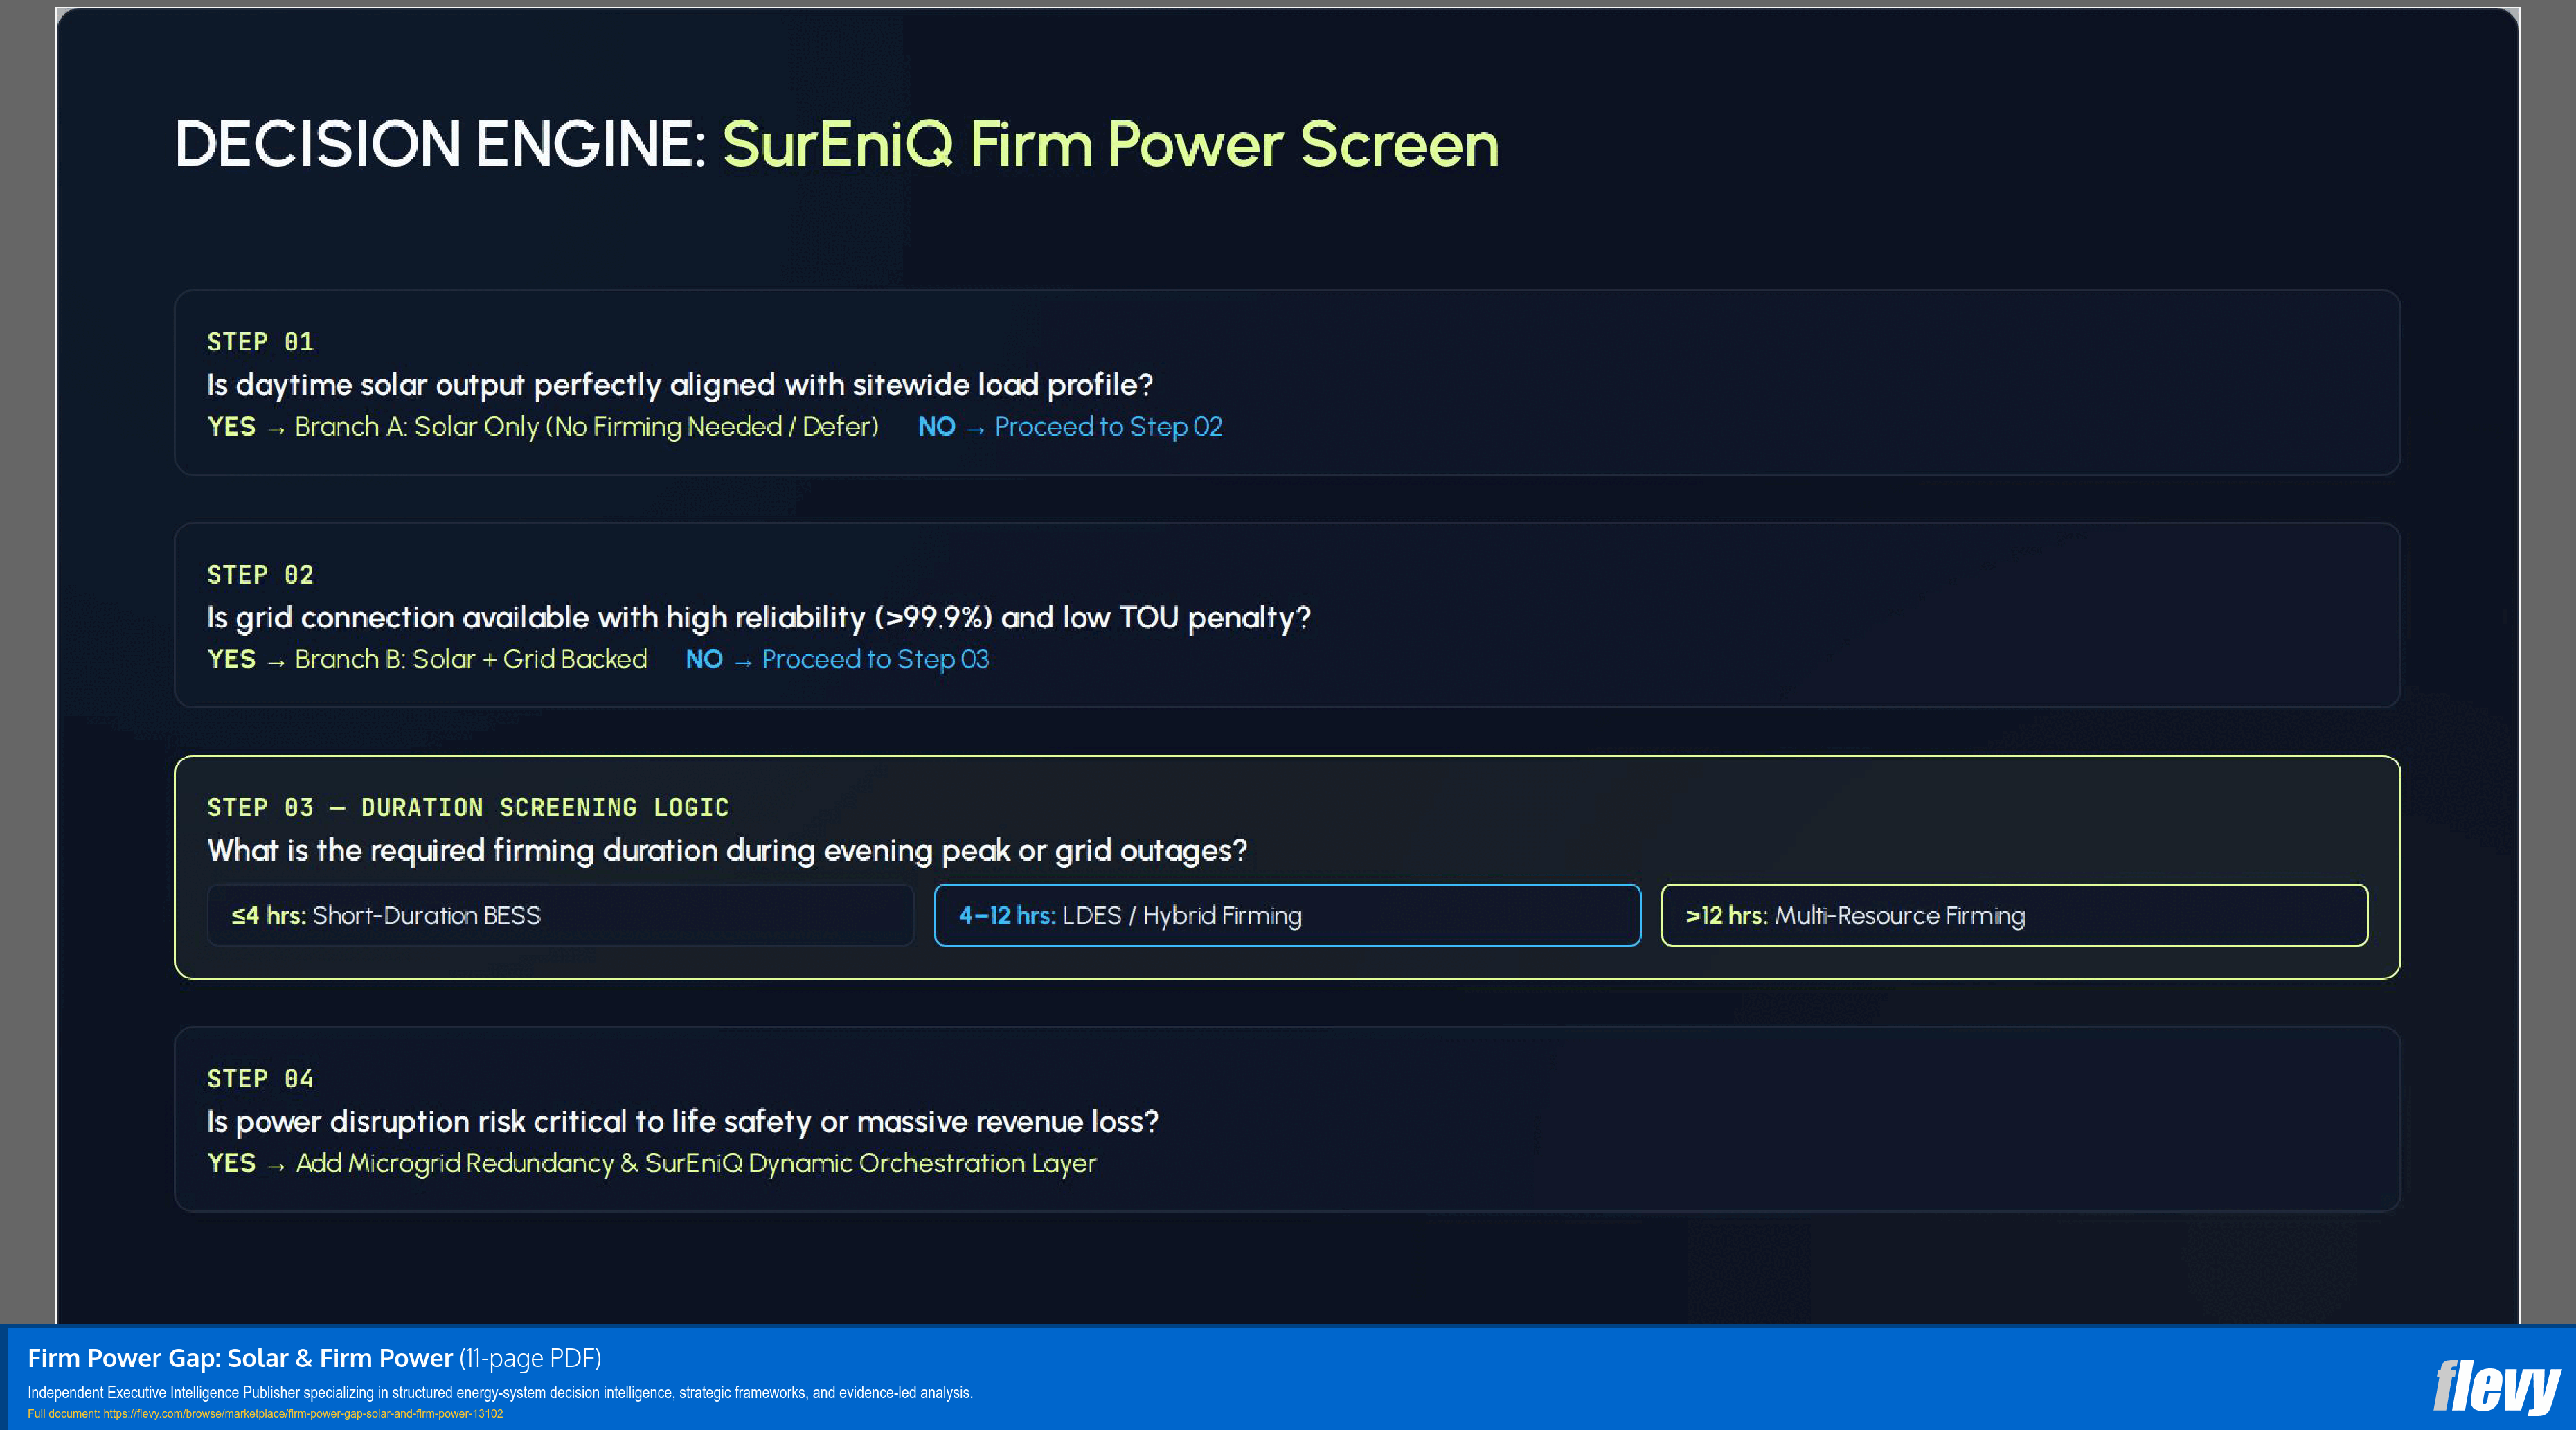The height and width of the screenshot is (1430, 2576).
Task: Click the daytime solar output question text
Action: point(680,385)
